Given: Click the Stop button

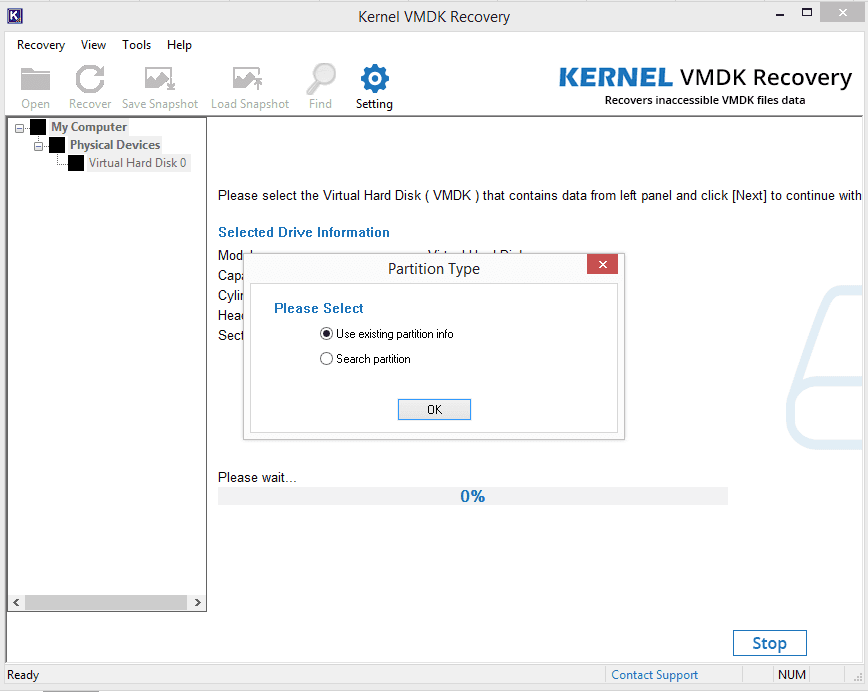Looking at the screenshot, I should [x=769, y=643].
